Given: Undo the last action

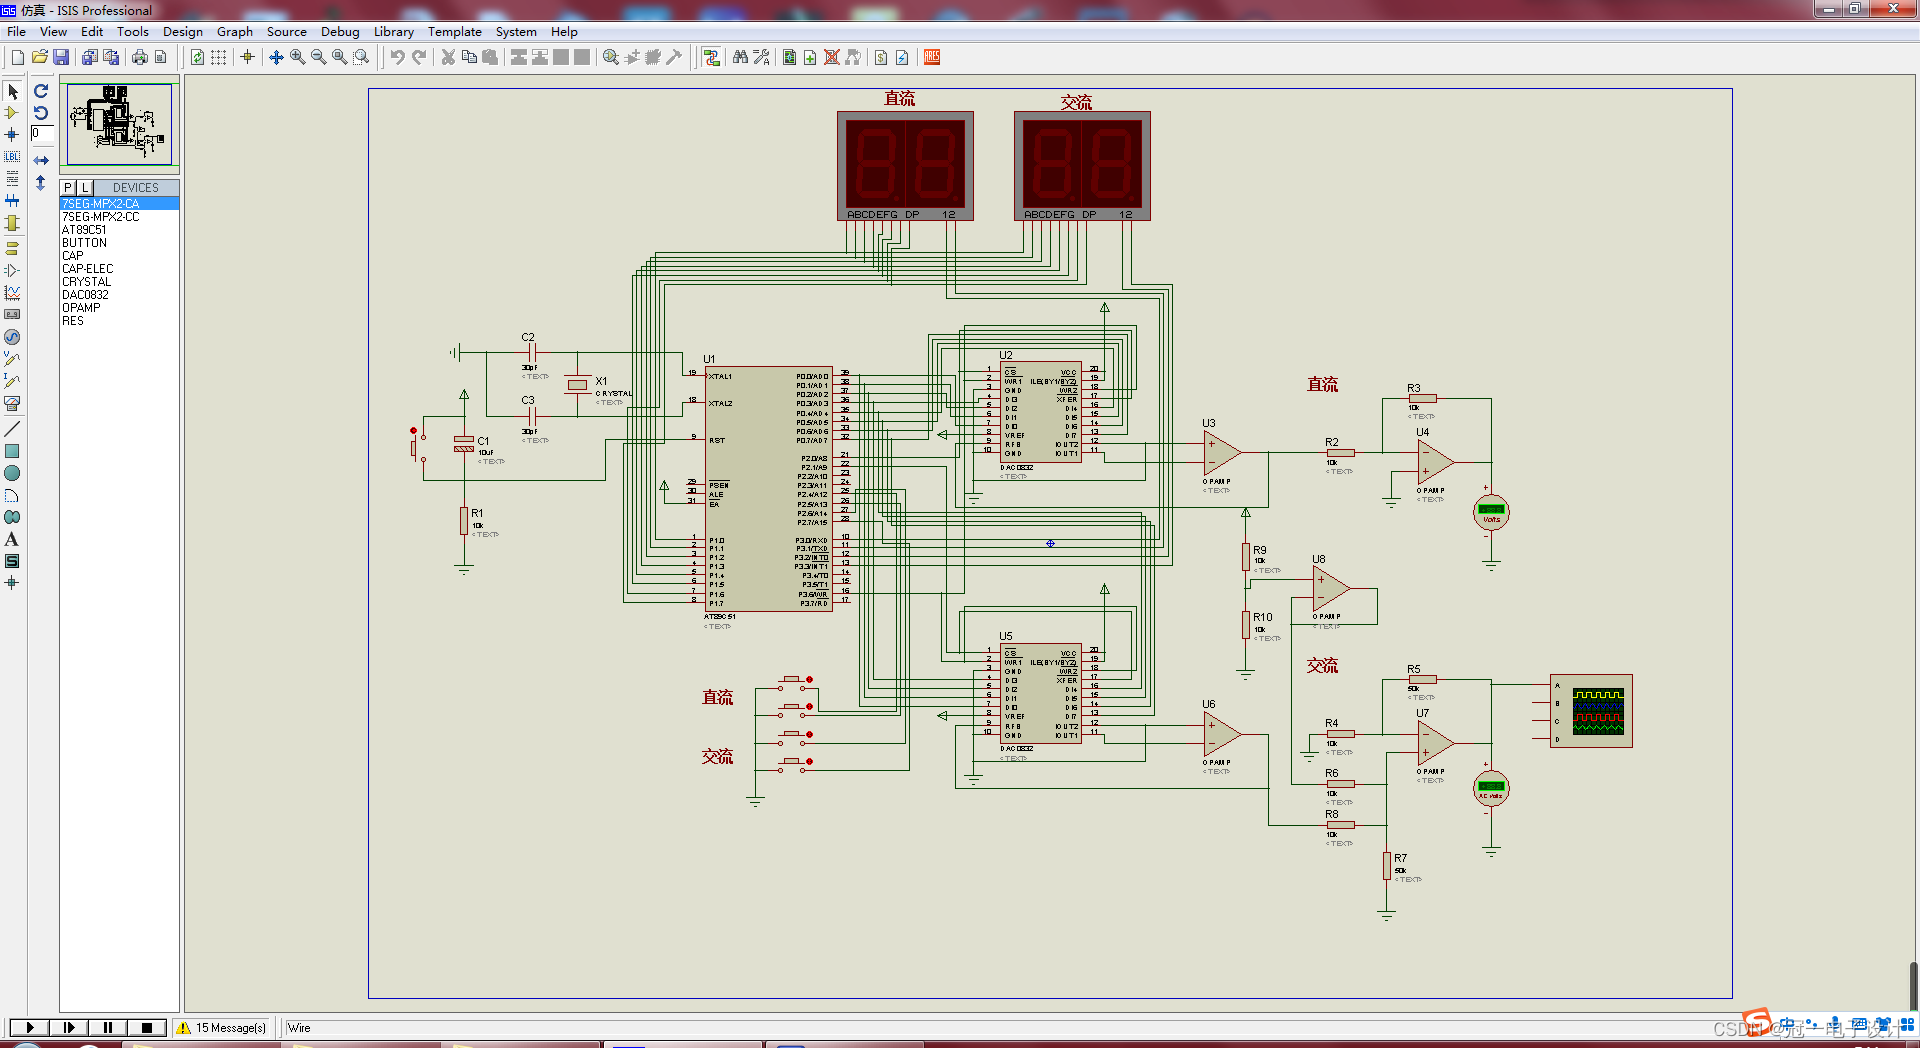Looking at the screenshot, I should point(397,57).
